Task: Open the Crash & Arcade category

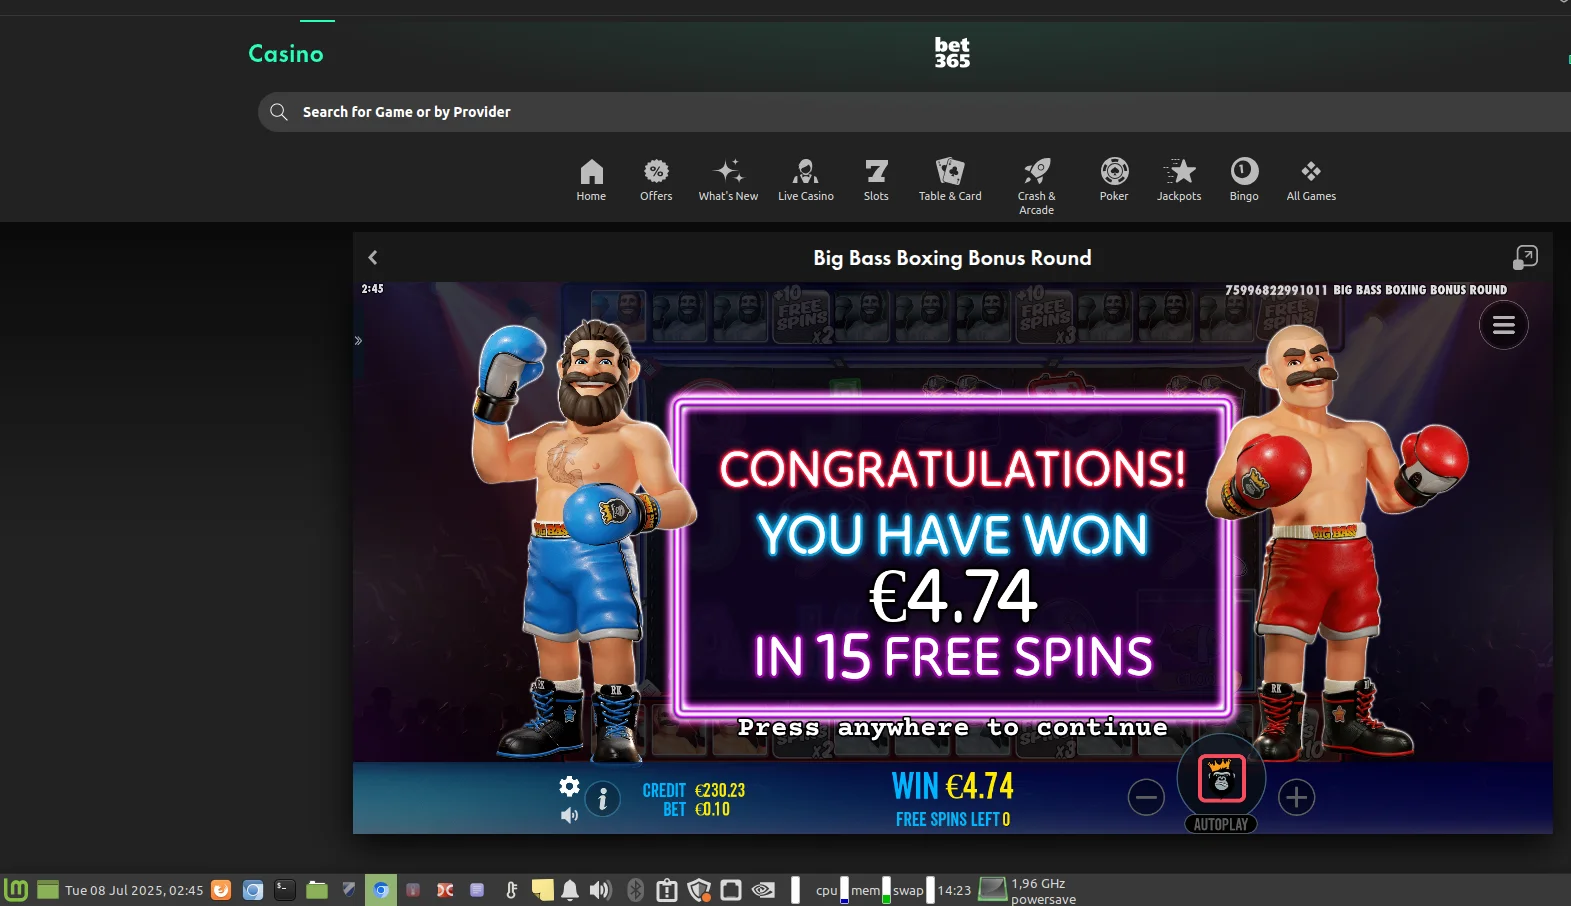Action: click(1037, 187)
